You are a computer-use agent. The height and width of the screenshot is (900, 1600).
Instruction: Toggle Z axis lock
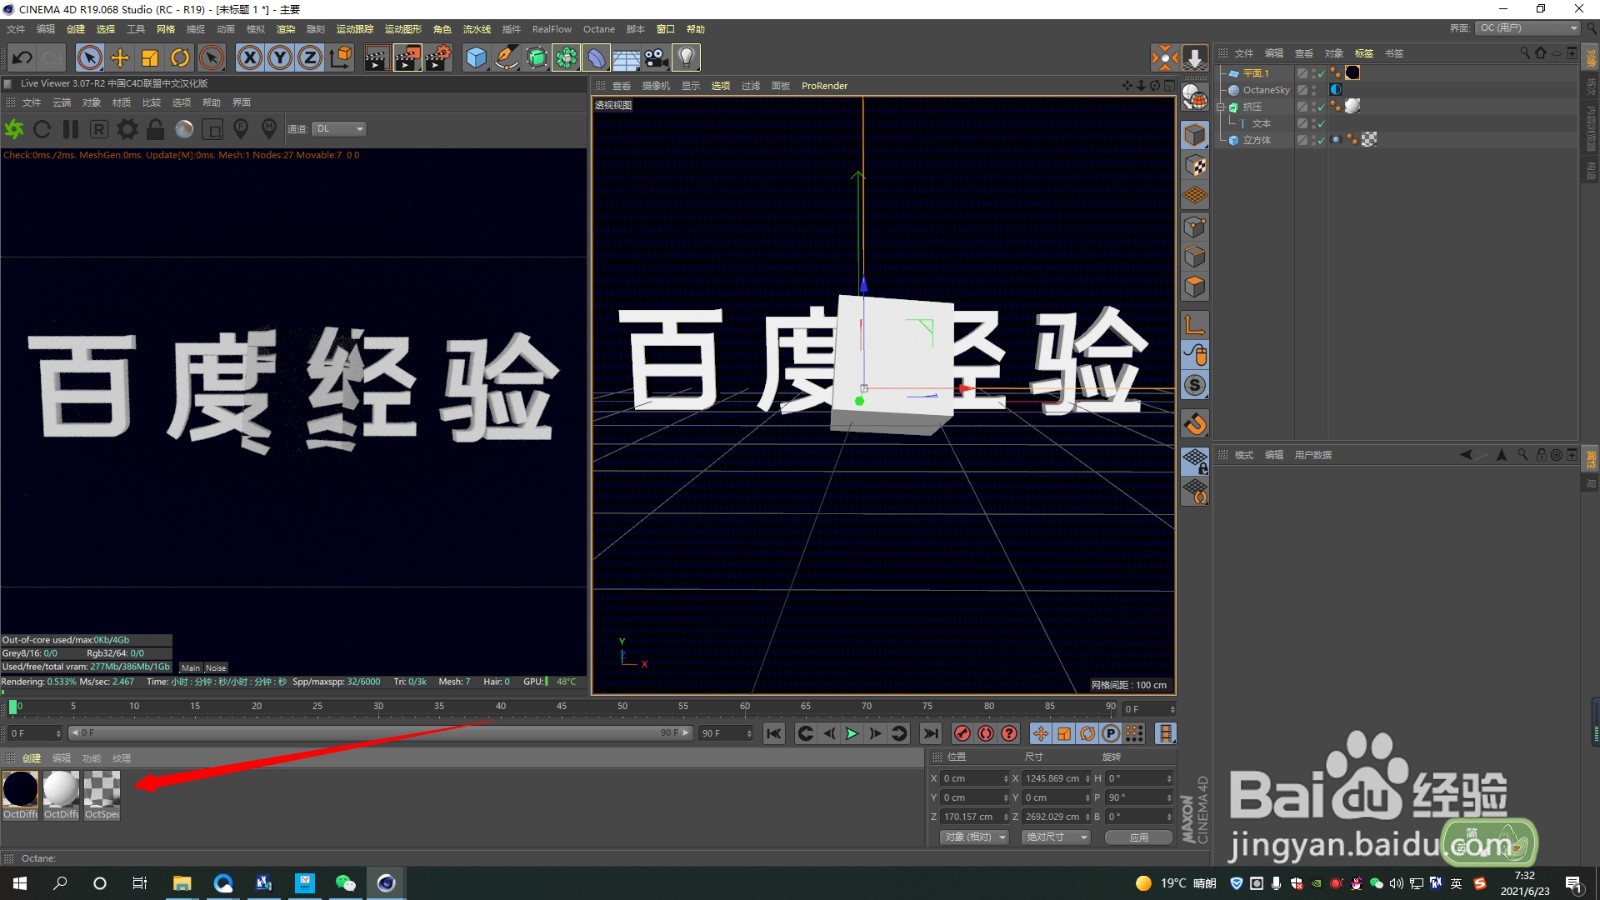(310, 58)
